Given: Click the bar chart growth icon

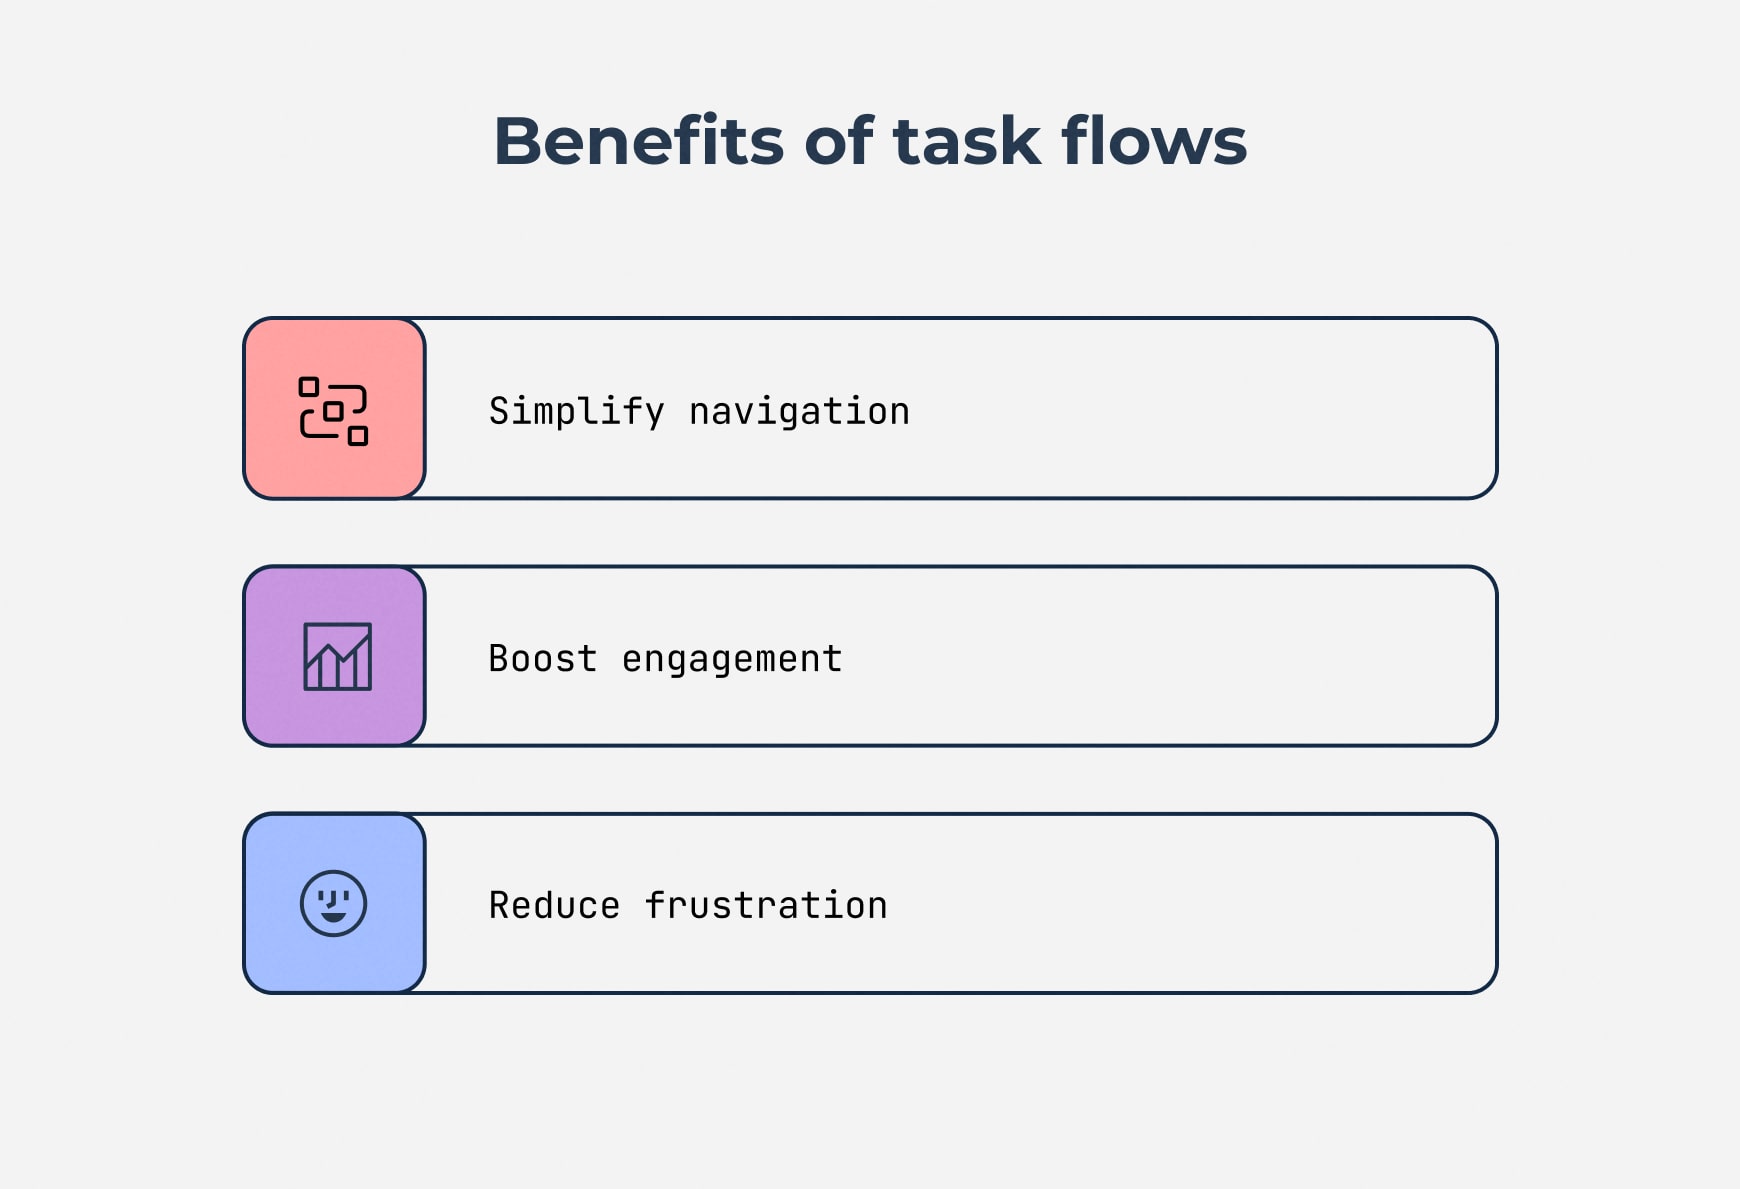Looking at the screenshot, I should [x=337, y=657].
